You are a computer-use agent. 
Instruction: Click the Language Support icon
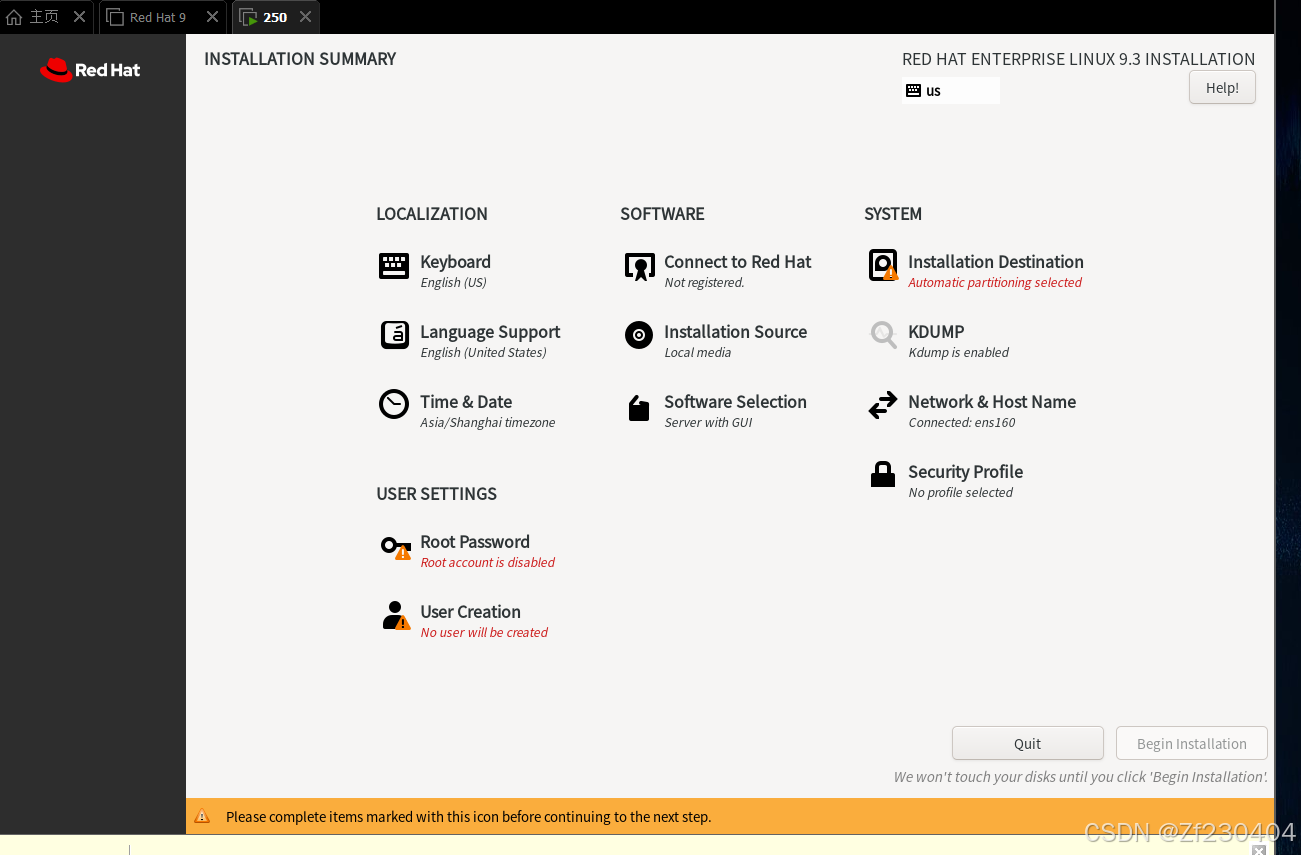click(x=394, y=335)
